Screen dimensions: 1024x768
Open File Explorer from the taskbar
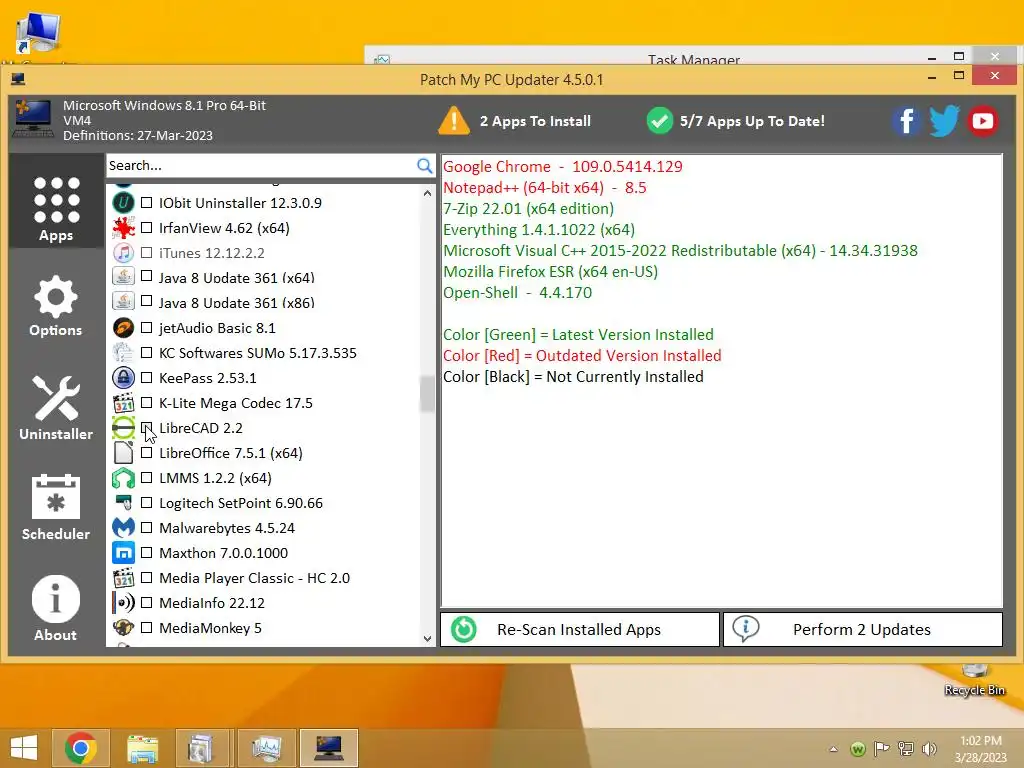pyautogui.click(x=142, y=748)
